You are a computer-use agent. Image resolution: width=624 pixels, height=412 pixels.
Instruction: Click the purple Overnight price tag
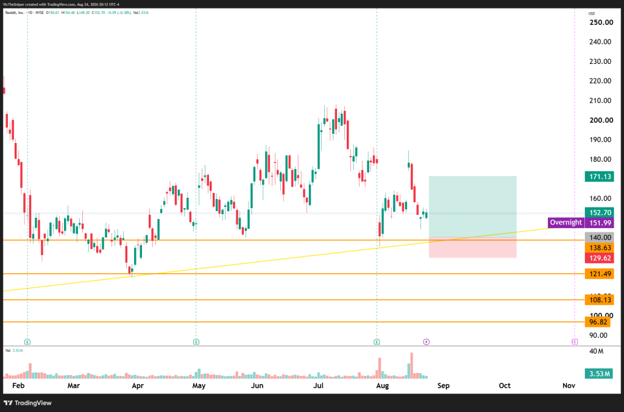tap(566, 223)
